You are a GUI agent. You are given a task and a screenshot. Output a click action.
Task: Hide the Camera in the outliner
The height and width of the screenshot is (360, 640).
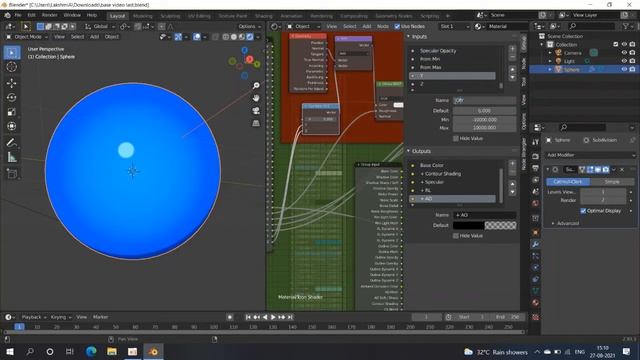point(624,53)
